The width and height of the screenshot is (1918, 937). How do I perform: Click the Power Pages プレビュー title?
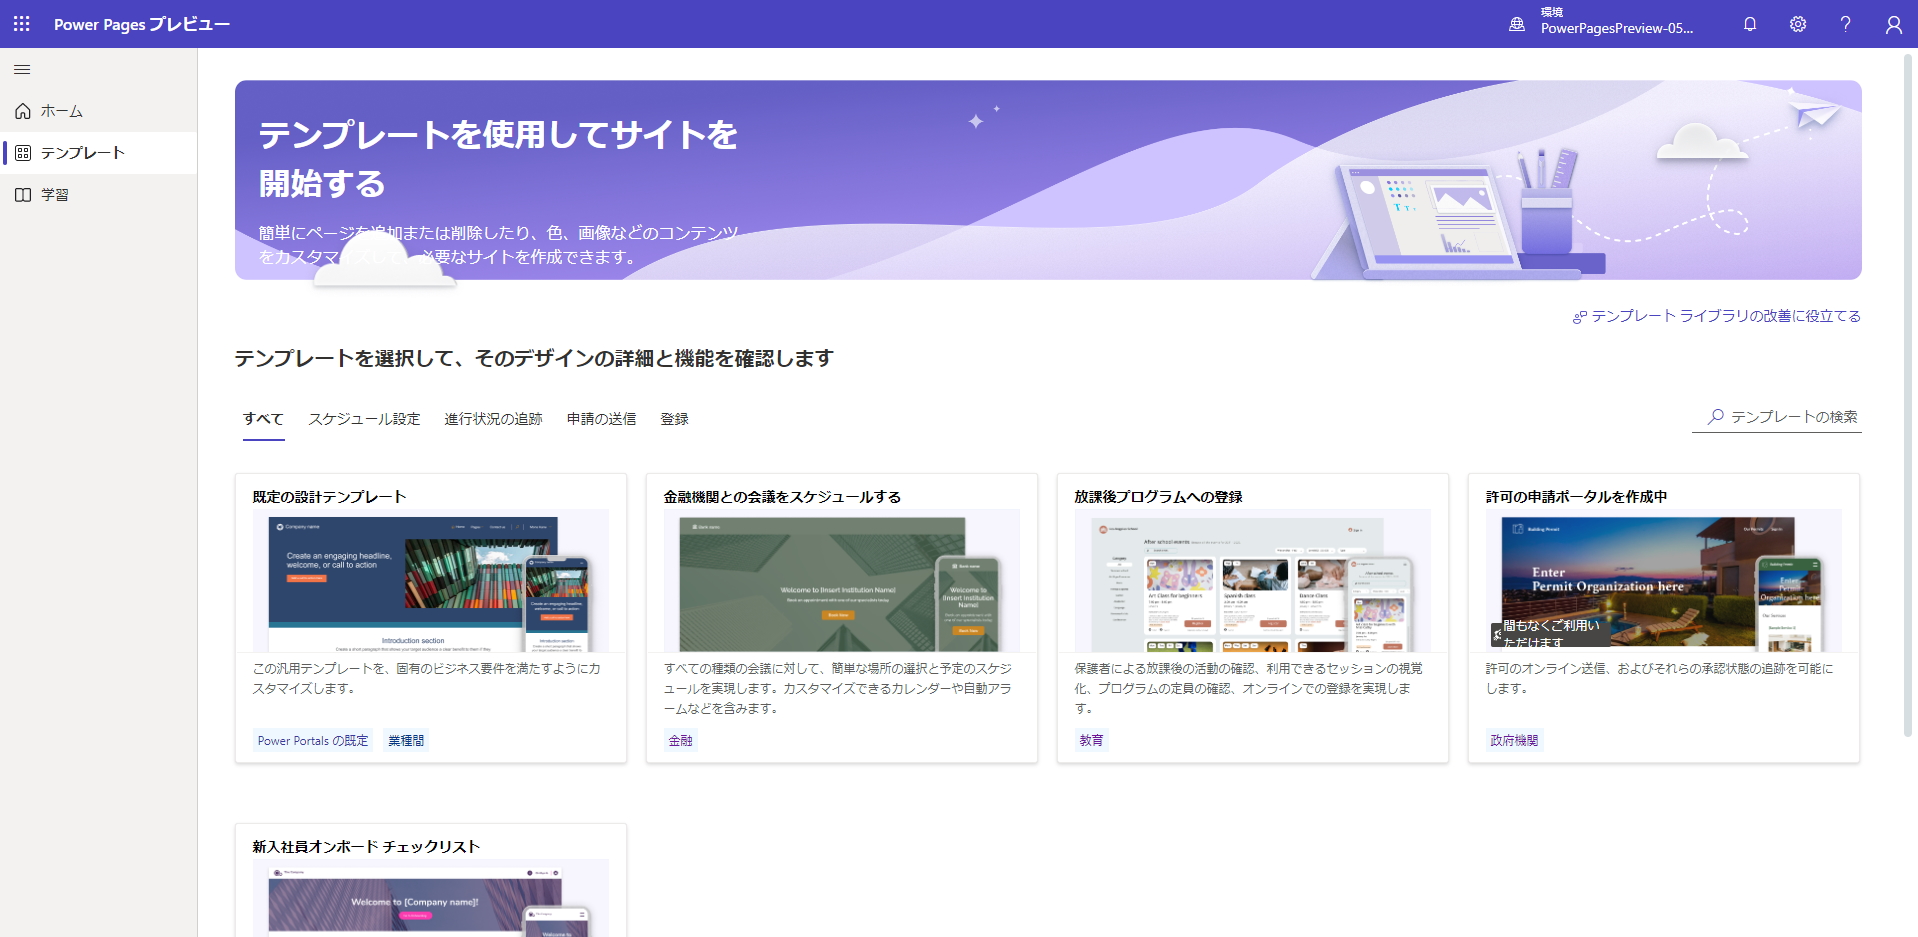point(142,24)
